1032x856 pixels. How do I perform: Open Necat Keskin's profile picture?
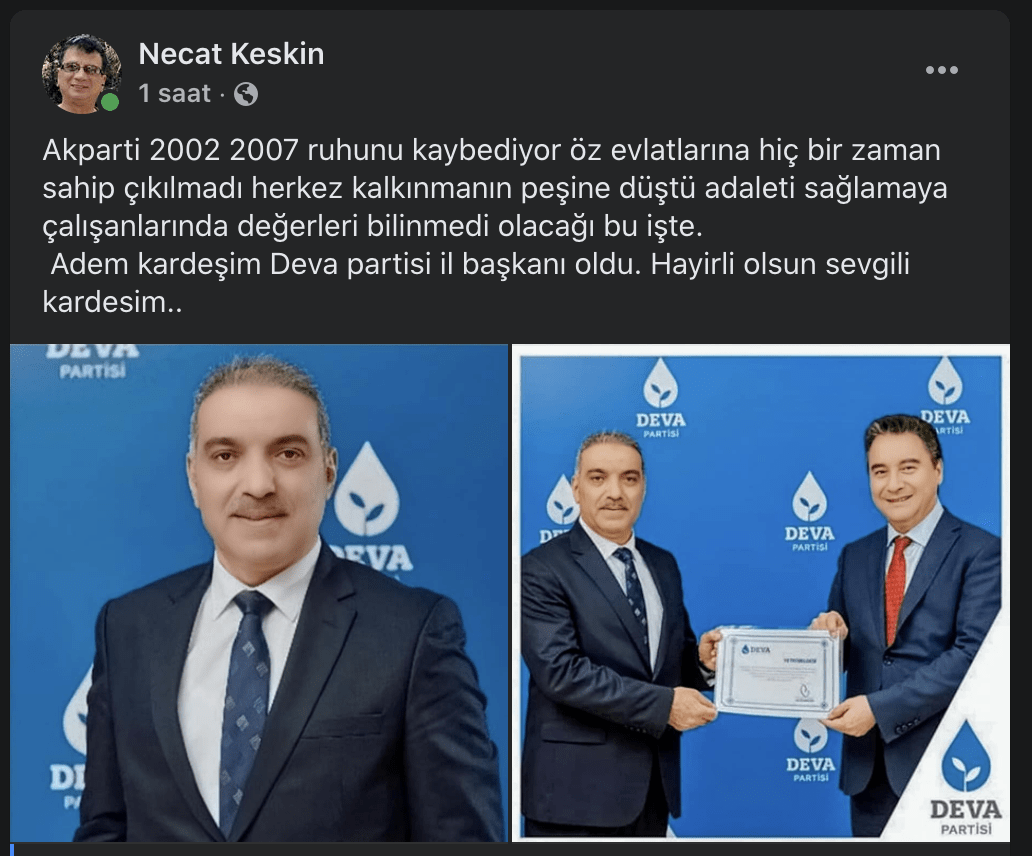(x=82, y=74)
